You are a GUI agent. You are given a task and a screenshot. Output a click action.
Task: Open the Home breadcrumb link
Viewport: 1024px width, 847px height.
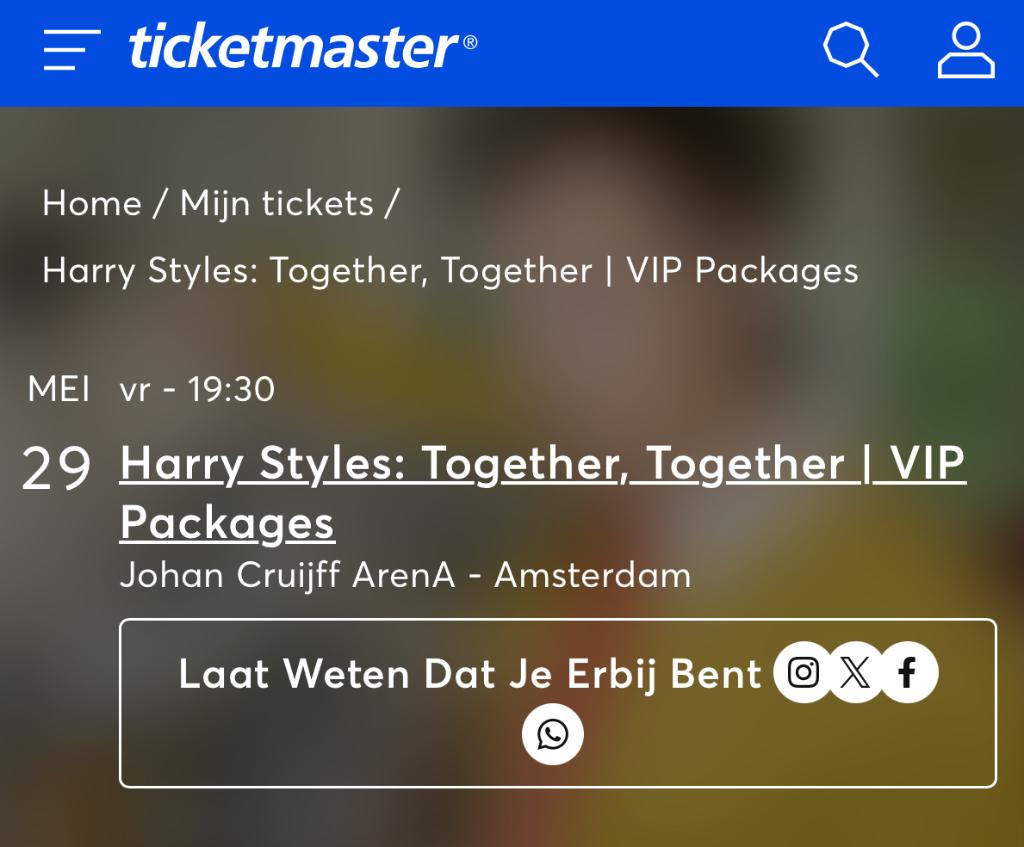(91, 203)
